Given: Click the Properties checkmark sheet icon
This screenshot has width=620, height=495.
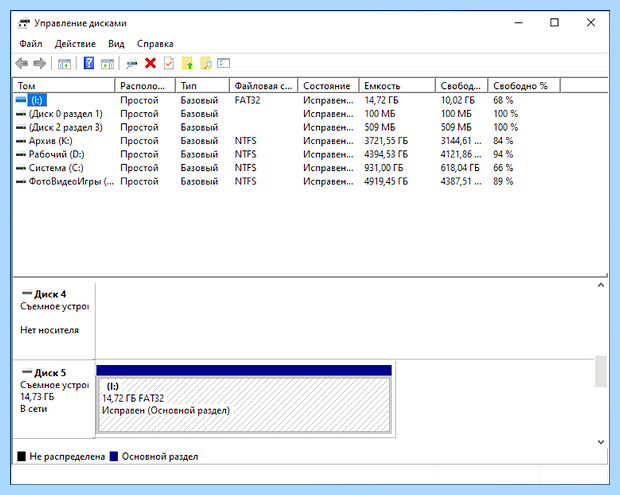Looking at the screenshot, I should pos(169,63).
